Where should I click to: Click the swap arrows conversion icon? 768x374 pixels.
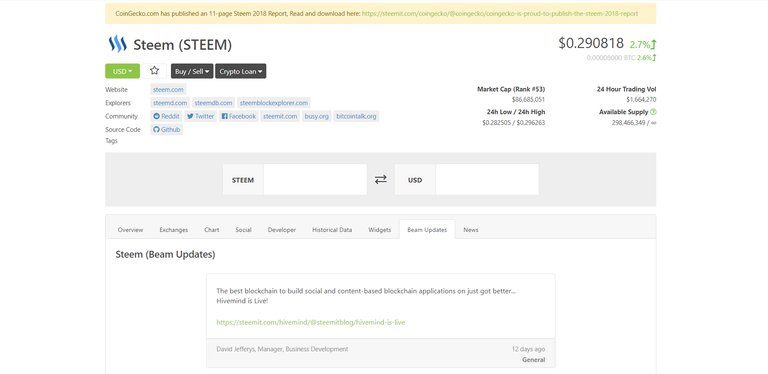pos(381,180)
